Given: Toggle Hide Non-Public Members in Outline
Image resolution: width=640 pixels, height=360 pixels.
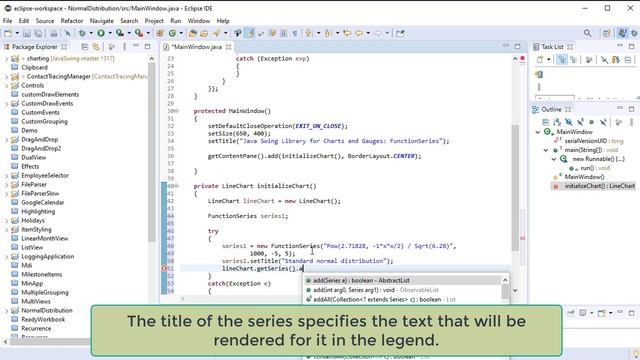Looking at the screenshot, I should [591, 122].
